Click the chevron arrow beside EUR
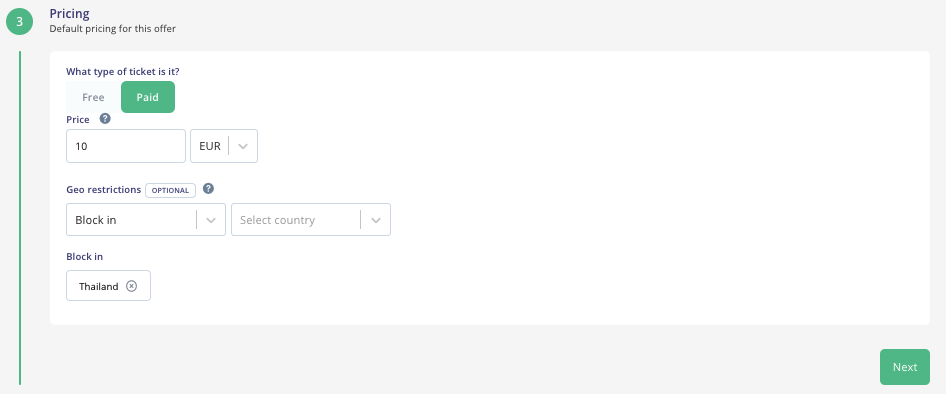 (x=243, y=146)
